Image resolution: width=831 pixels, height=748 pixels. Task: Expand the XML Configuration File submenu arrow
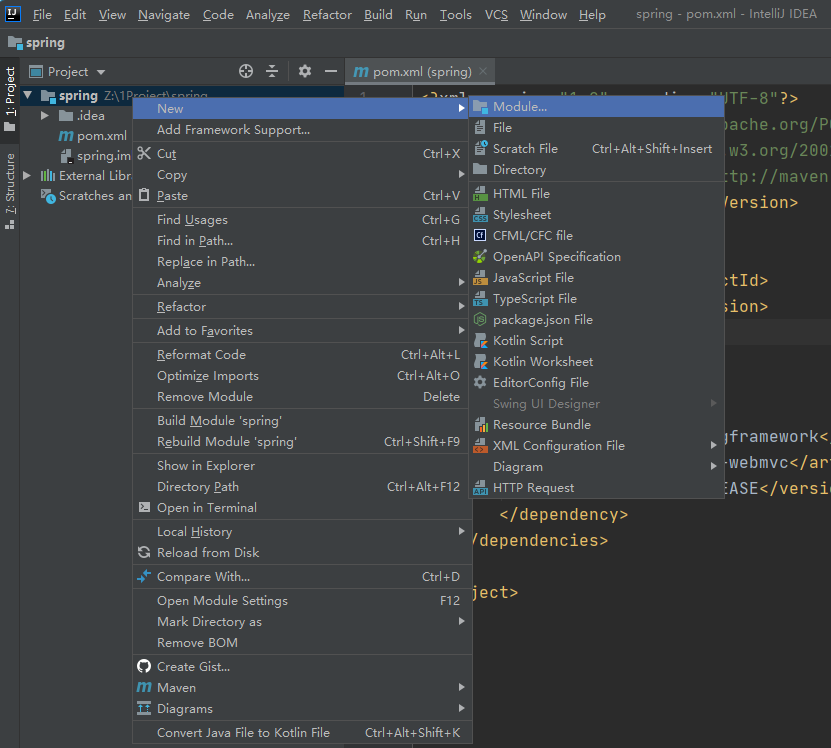click(714, 446)
